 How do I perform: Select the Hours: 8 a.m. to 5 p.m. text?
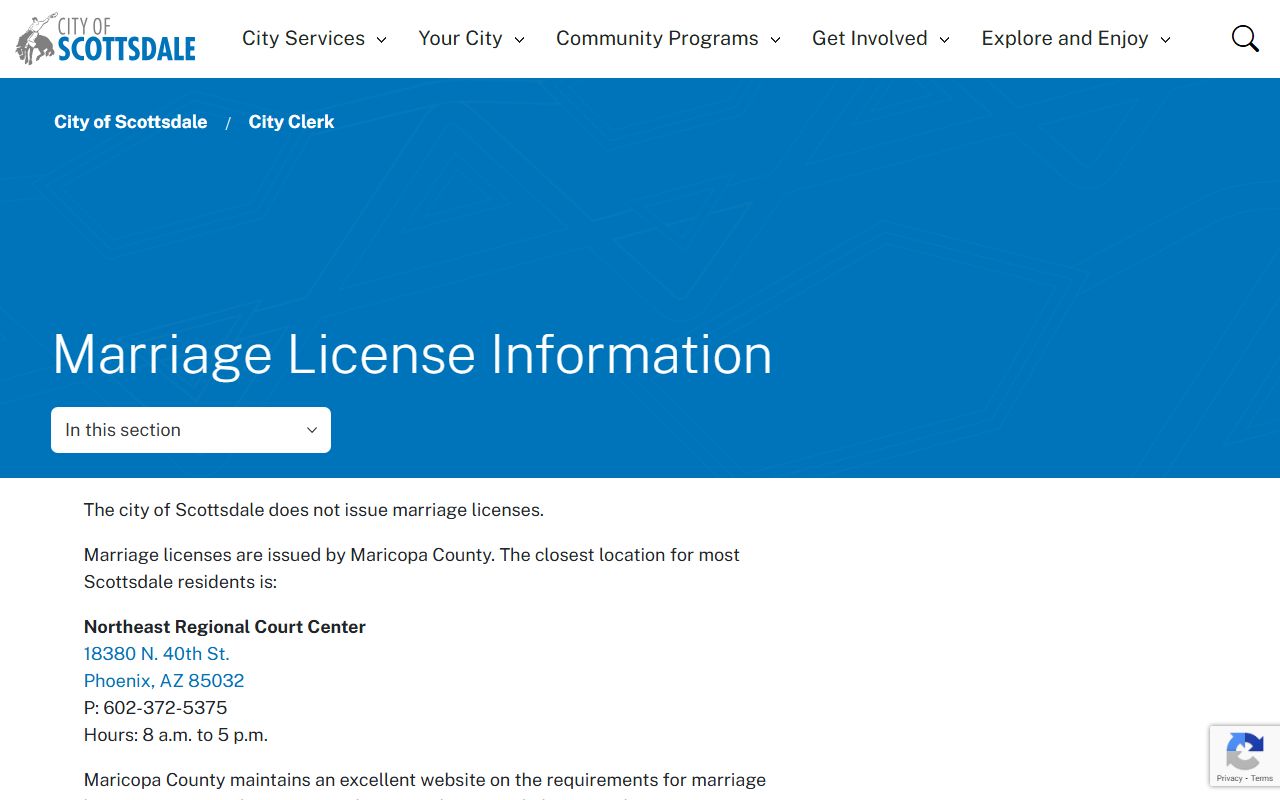click(176, 735)
